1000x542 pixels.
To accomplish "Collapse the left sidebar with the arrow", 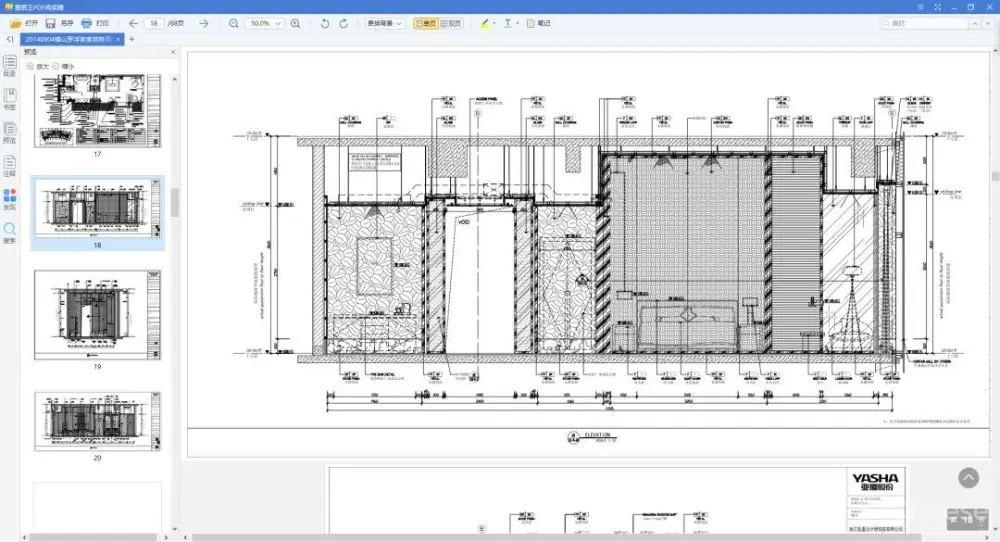I will coord(9,39).
